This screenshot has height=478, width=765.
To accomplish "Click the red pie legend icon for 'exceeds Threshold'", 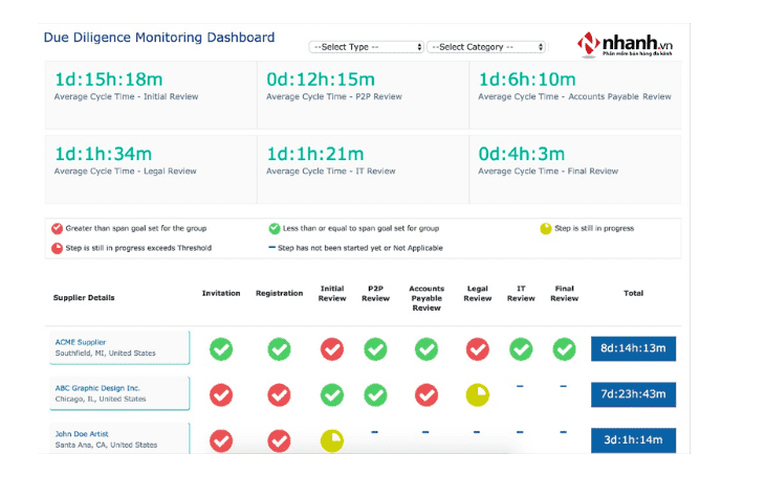I will click(x=57, y=248).
